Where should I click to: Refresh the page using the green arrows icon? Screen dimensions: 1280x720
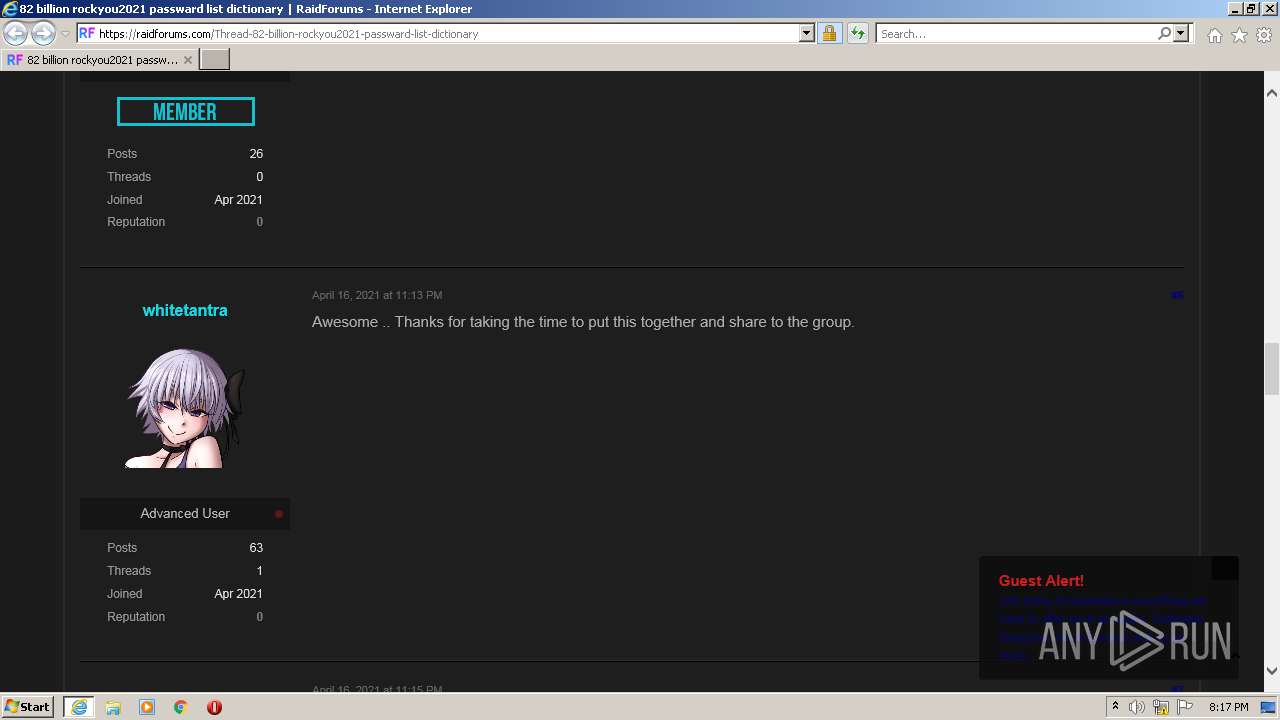(858, 33)
